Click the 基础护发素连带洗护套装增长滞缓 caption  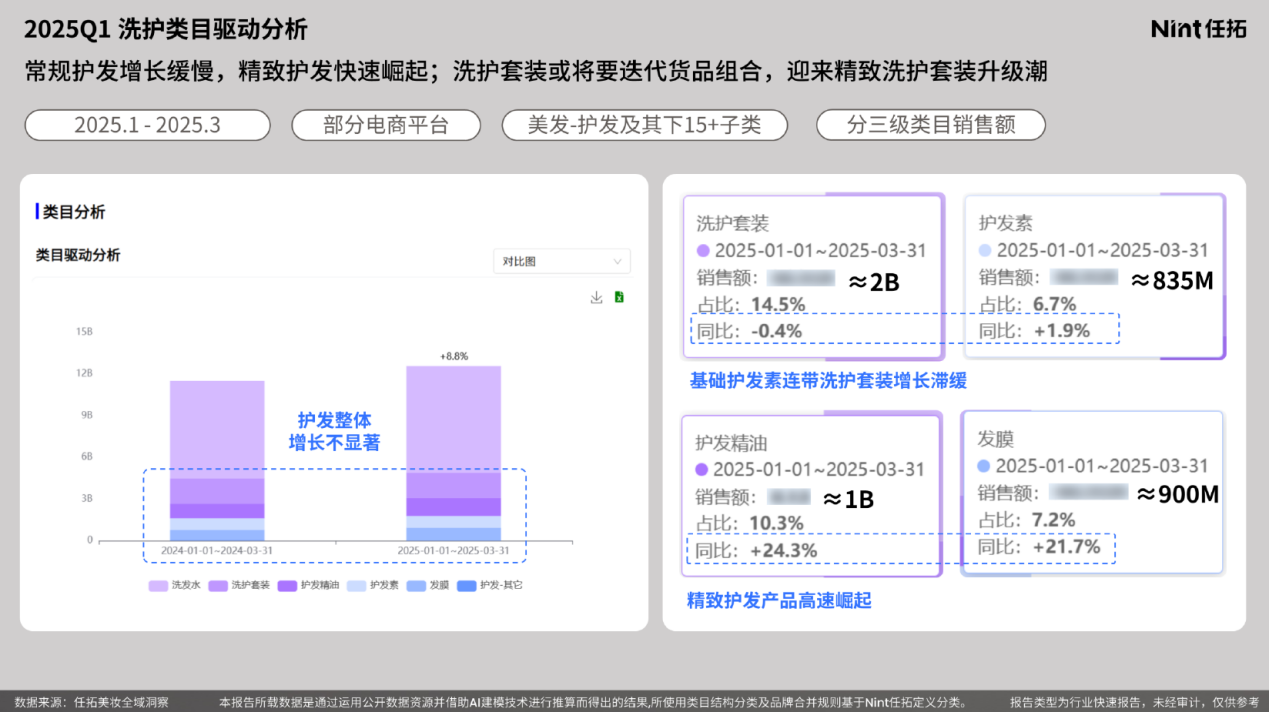[828, 381]
